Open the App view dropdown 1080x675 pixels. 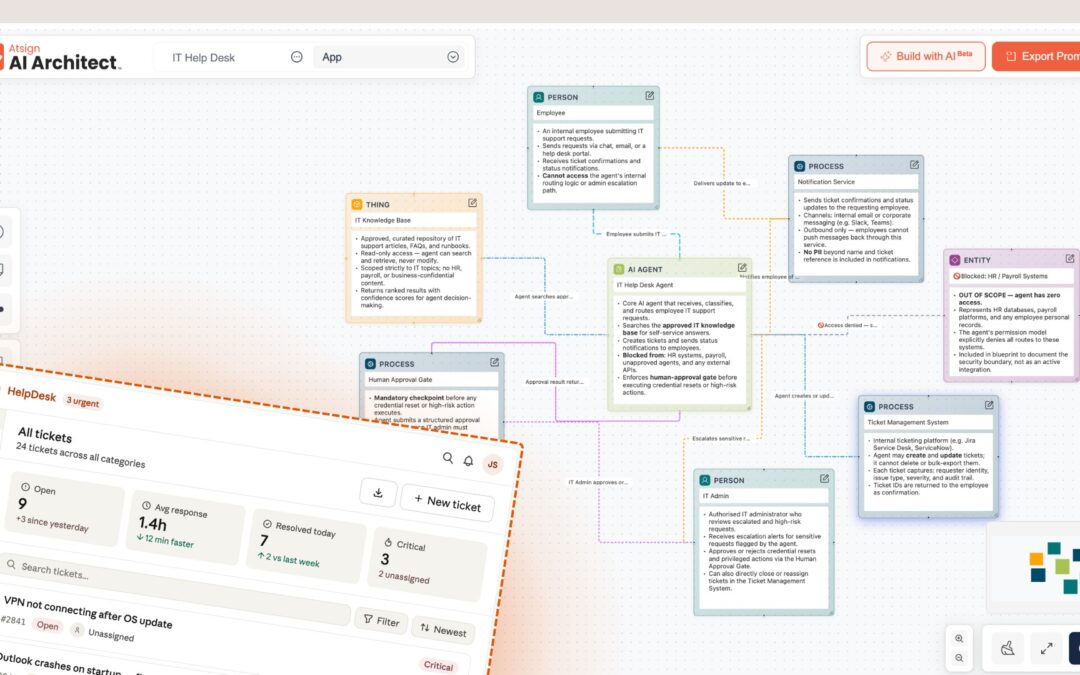tap(388, 57)
